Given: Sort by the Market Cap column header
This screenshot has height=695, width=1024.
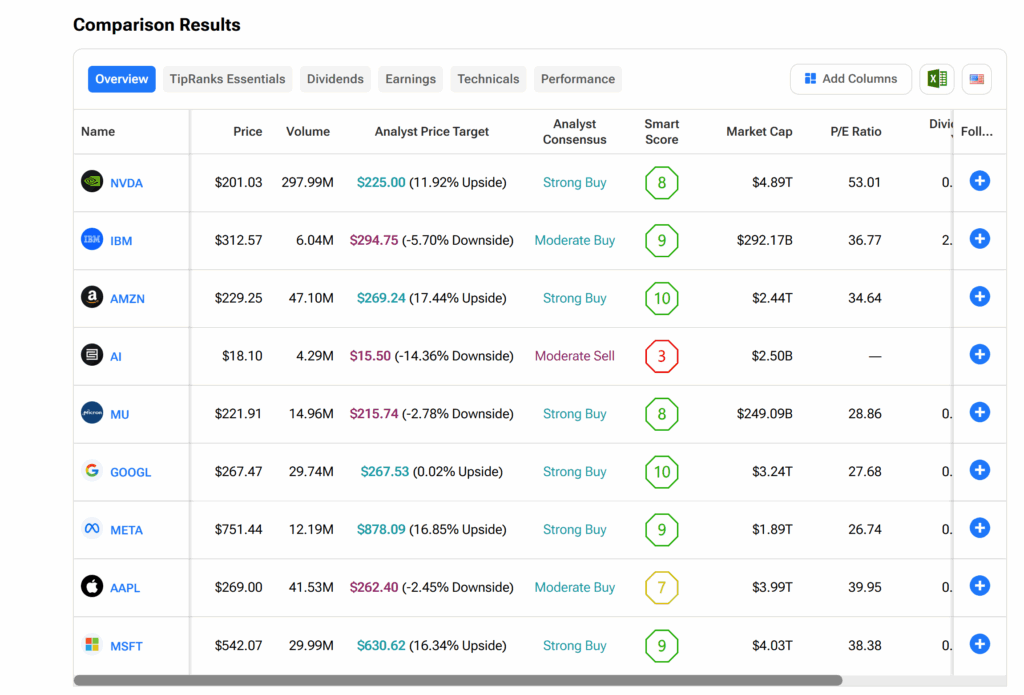Looking at the screenshot, I should click(759, 132).
